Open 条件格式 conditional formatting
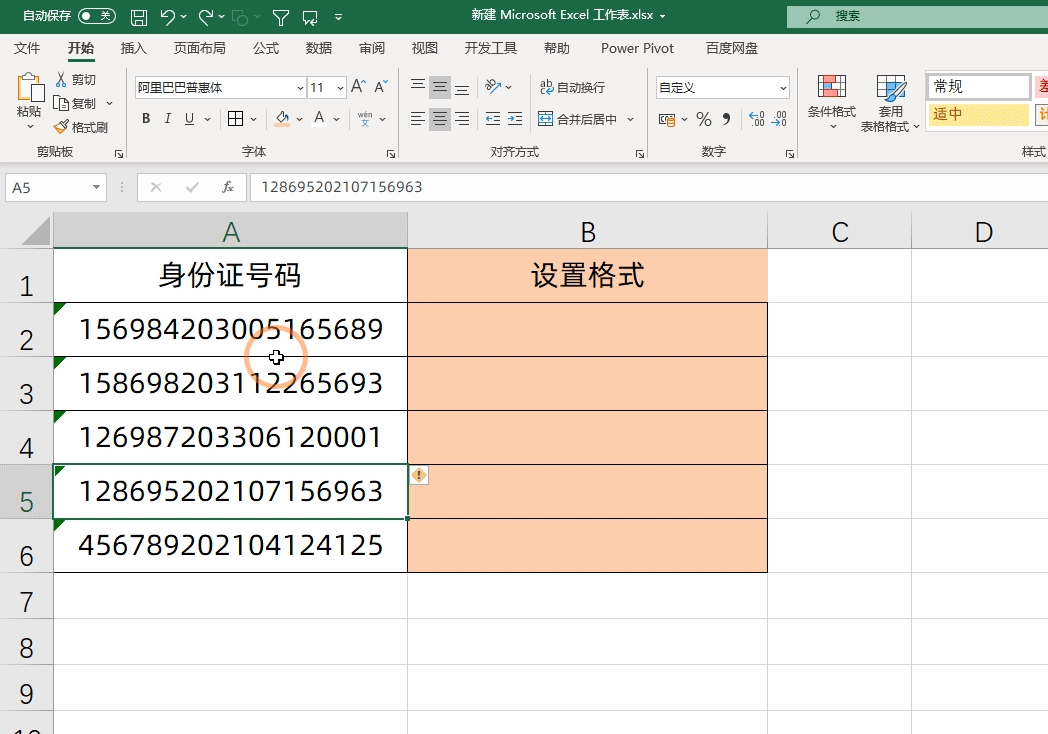1048x734 pixels. coord(831,101)
